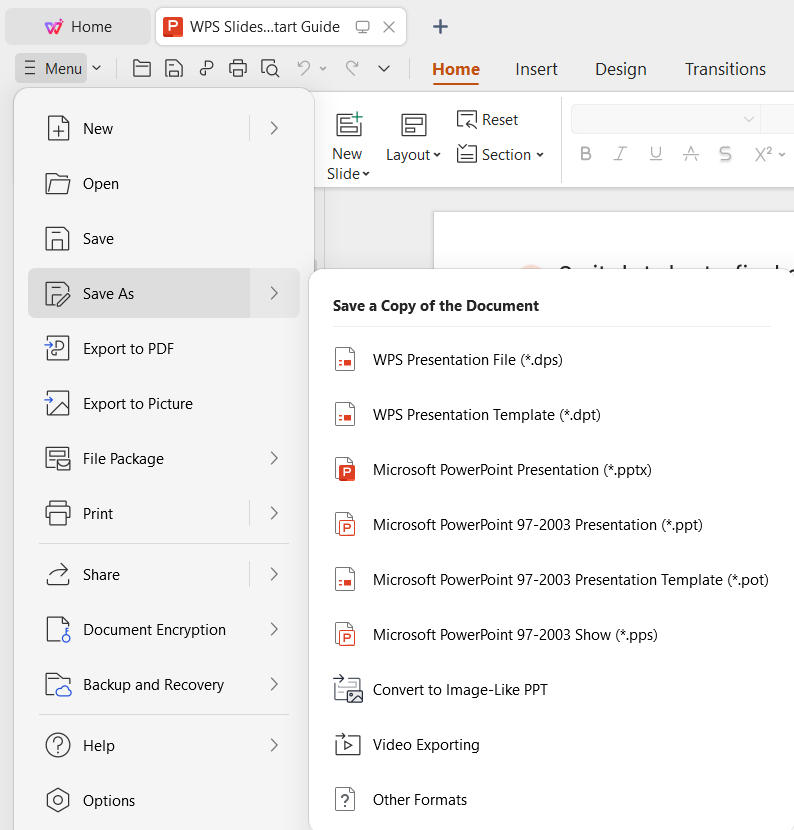Expand the File Package submenu
The width and height of the screenshot is (794, 830).
coord(274,458)
